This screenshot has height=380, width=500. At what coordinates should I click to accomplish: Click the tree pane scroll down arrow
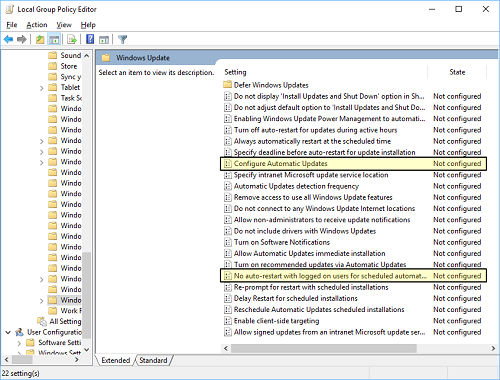[x=87, y=349]
